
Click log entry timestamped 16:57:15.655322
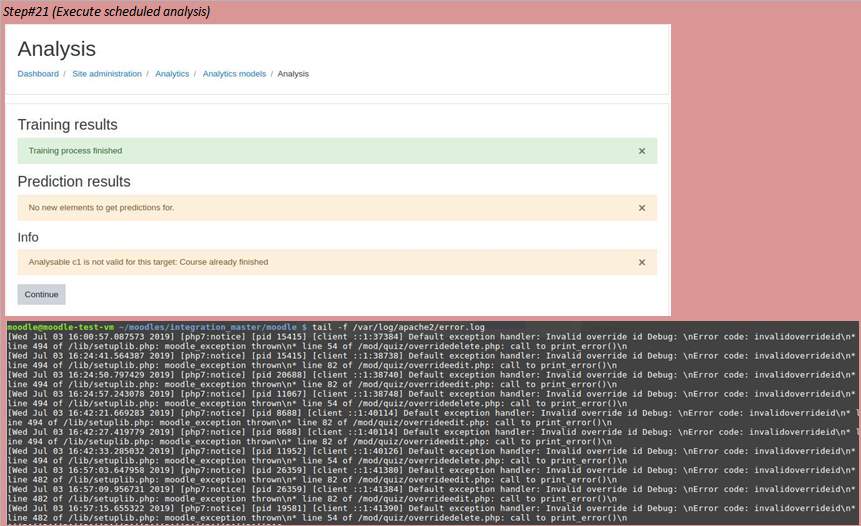point(431,513)
